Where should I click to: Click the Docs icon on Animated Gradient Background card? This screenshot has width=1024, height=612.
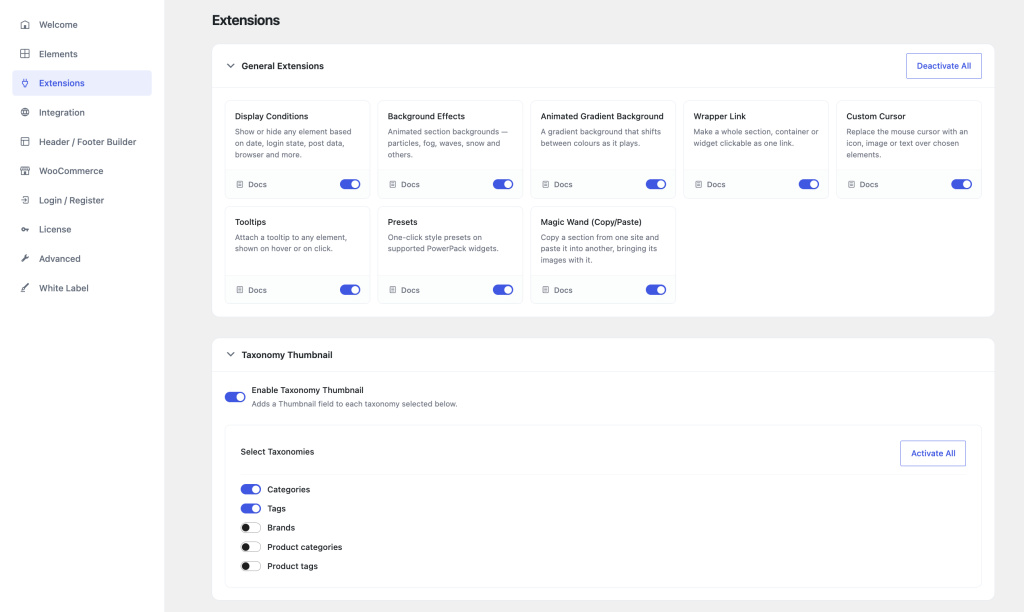click(x=545, y=185)
